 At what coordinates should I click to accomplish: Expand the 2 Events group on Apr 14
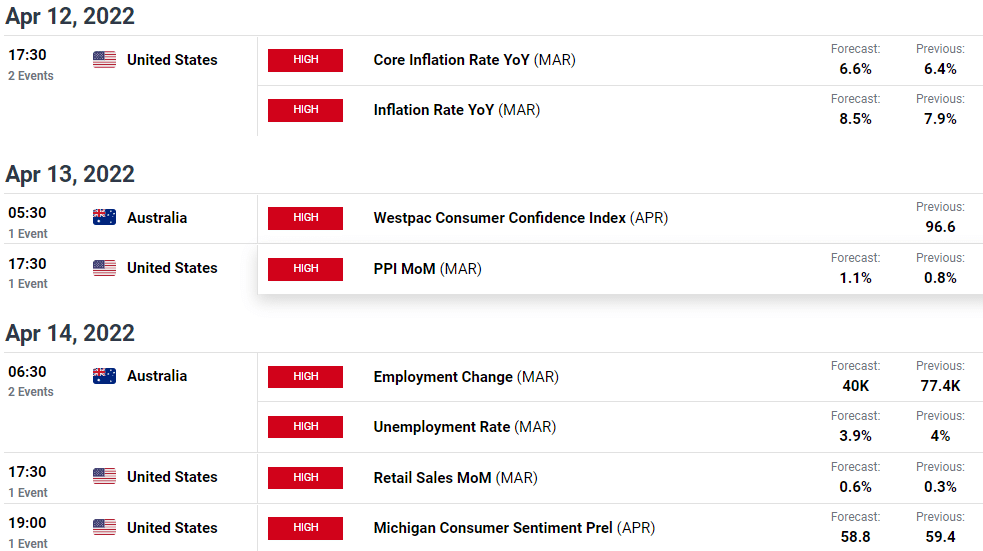tap(31, 392)
